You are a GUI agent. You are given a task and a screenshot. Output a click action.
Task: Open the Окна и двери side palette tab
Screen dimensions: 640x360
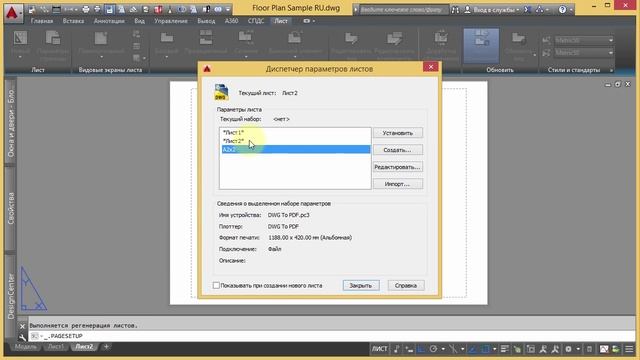11,121
